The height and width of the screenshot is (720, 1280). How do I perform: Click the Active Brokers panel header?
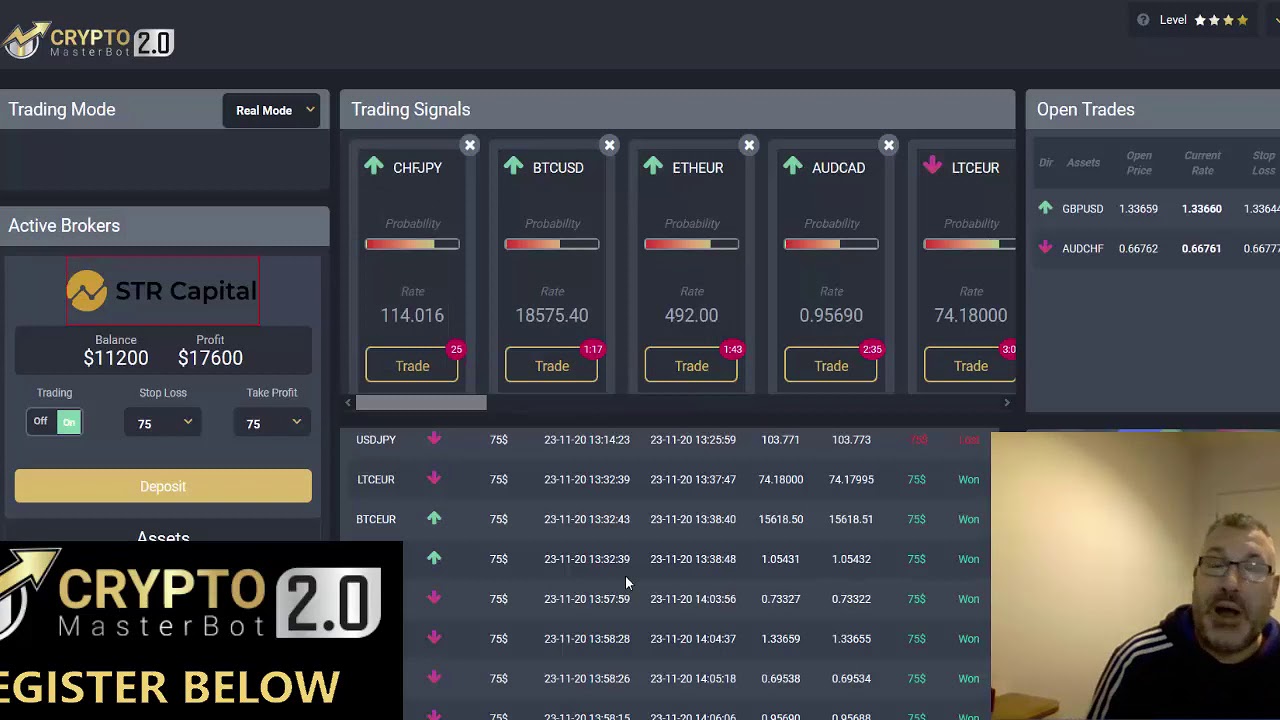pos(164,226)
